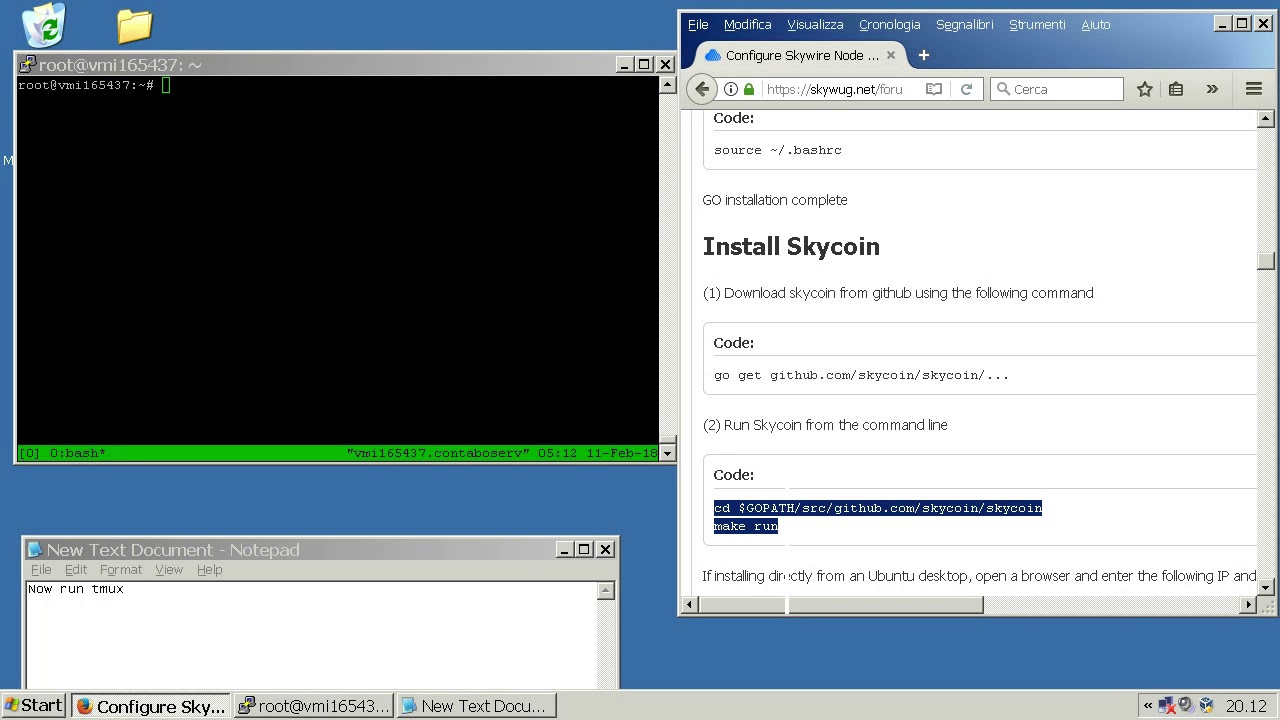The height and width of the screenshot is (720, 1280).
Task: Click the 'Install Skycoin' heading
Action: pos(791,246)
